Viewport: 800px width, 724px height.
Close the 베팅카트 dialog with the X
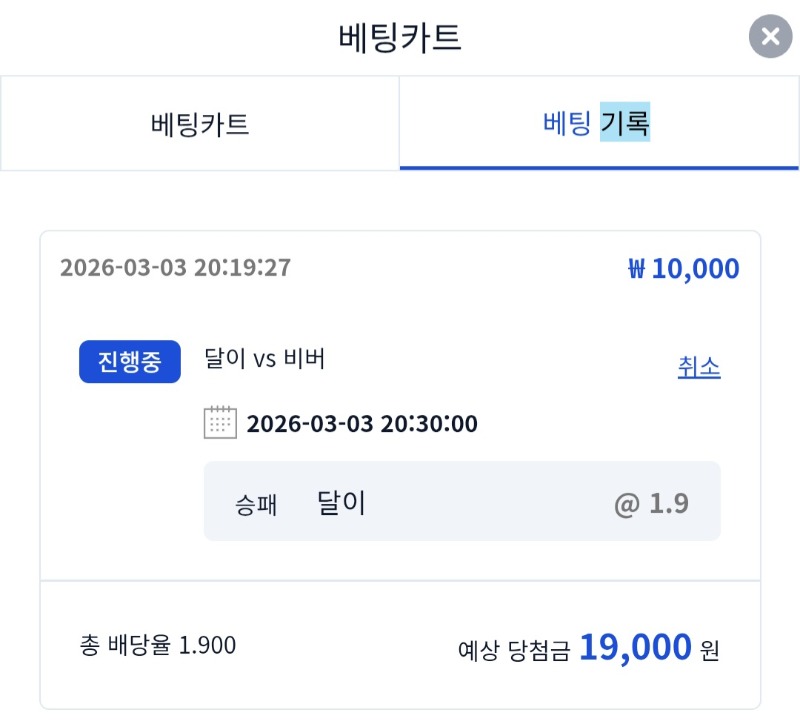[x=770, y=38]
